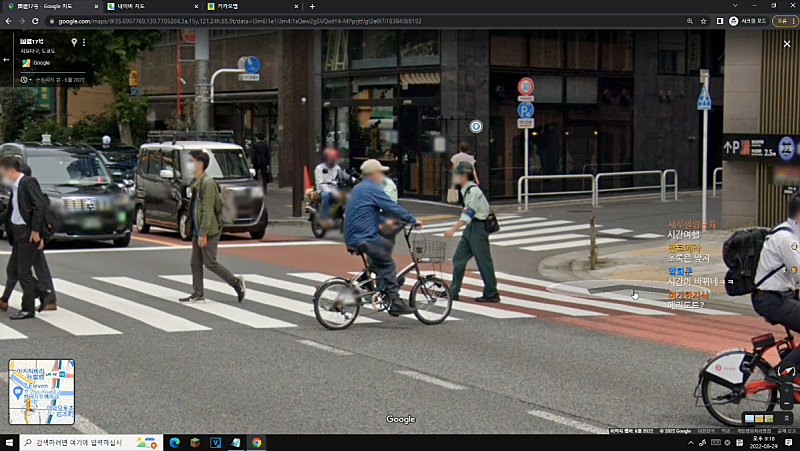Open Microsoft Edge from the taskbar
This screenshot has width=800, height=451.
(x=174, y=442)
